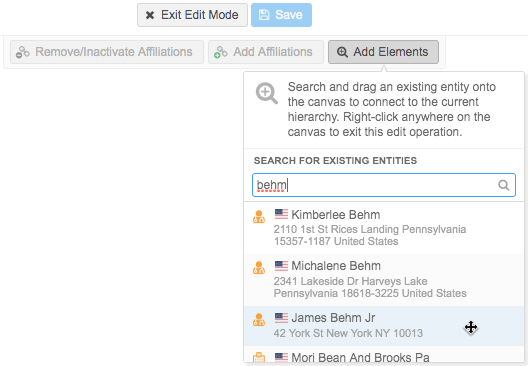Screen dimensions: 528x366
Task: Click the search magnifier inside the input
Action: click(503, 185)
